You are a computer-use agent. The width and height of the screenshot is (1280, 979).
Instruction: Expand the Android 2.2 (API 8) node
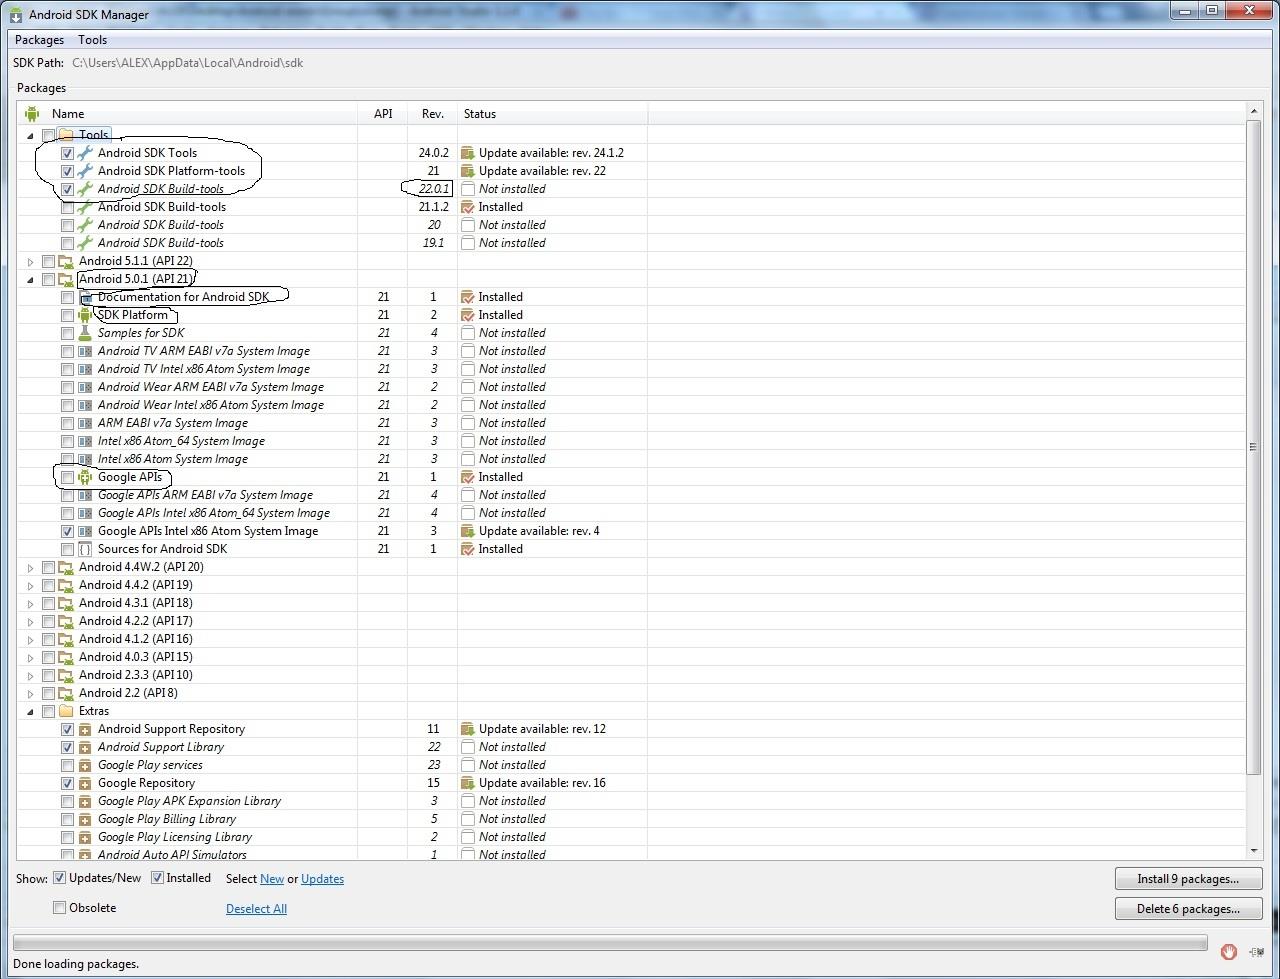[x=30, y=693]
